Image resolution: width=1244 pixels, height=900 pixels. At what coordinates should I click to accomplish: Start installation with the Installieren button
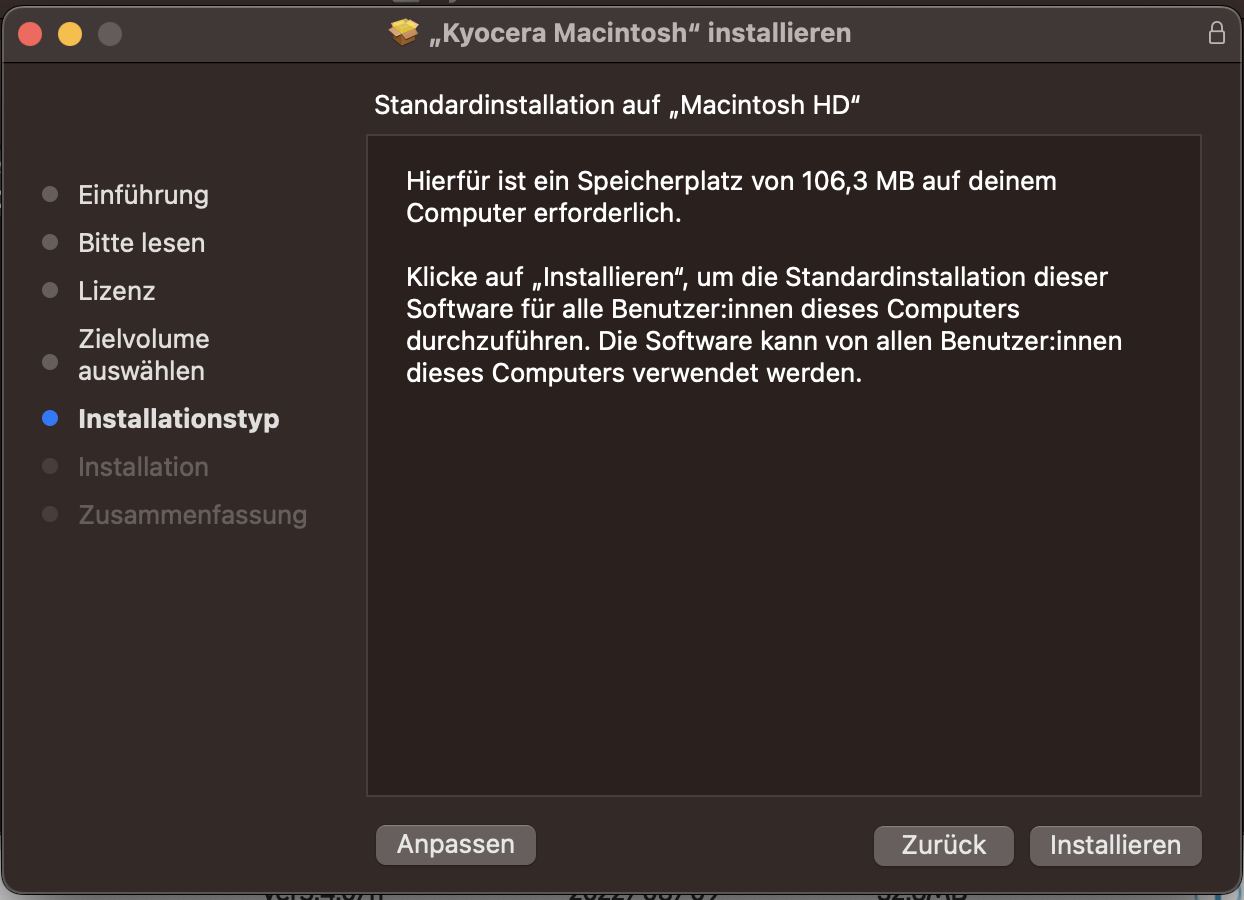[1115, 845]
